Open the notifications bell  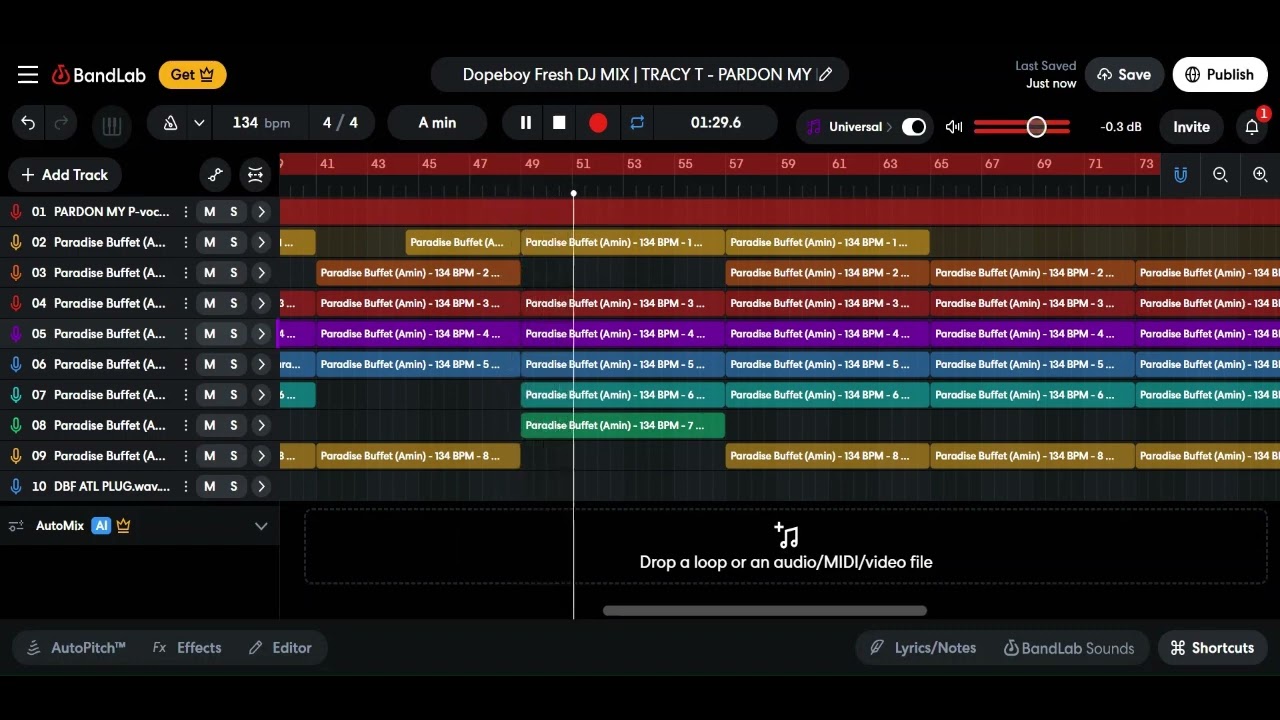[x=1252, y=127]
